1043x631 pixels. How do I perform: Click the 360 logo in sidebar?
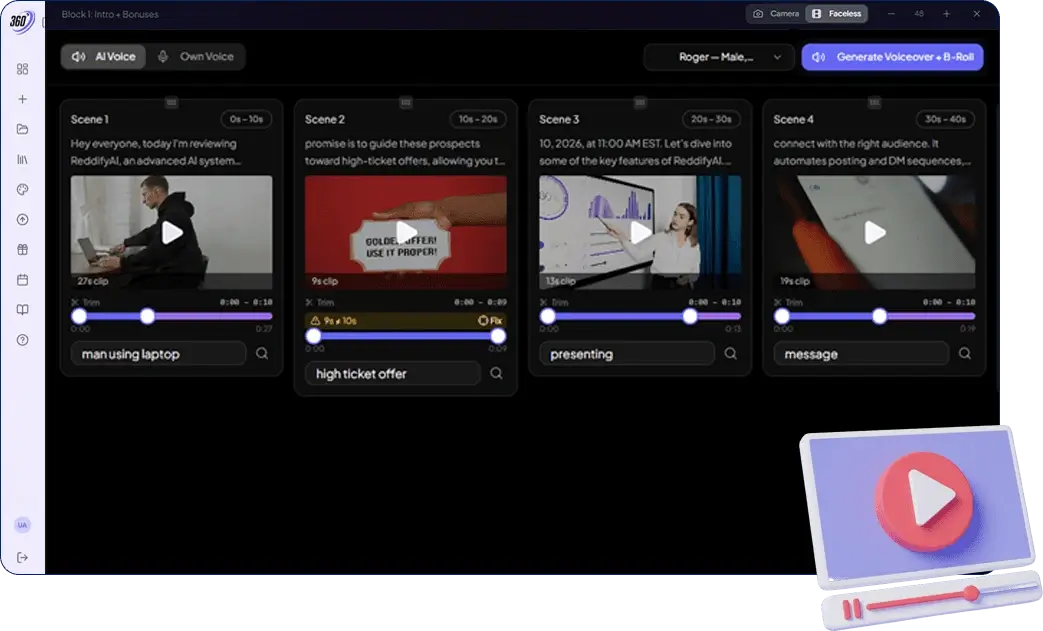[x=21, y=22]
